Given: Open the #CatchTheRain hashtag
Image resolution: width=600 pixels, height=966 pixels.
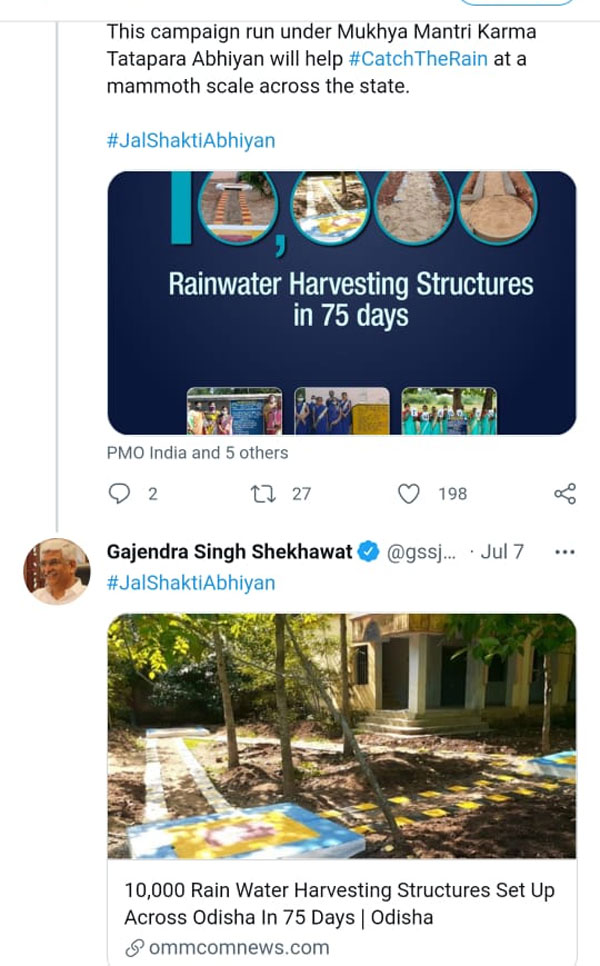Looking at the screenshot, I should 418,58.
